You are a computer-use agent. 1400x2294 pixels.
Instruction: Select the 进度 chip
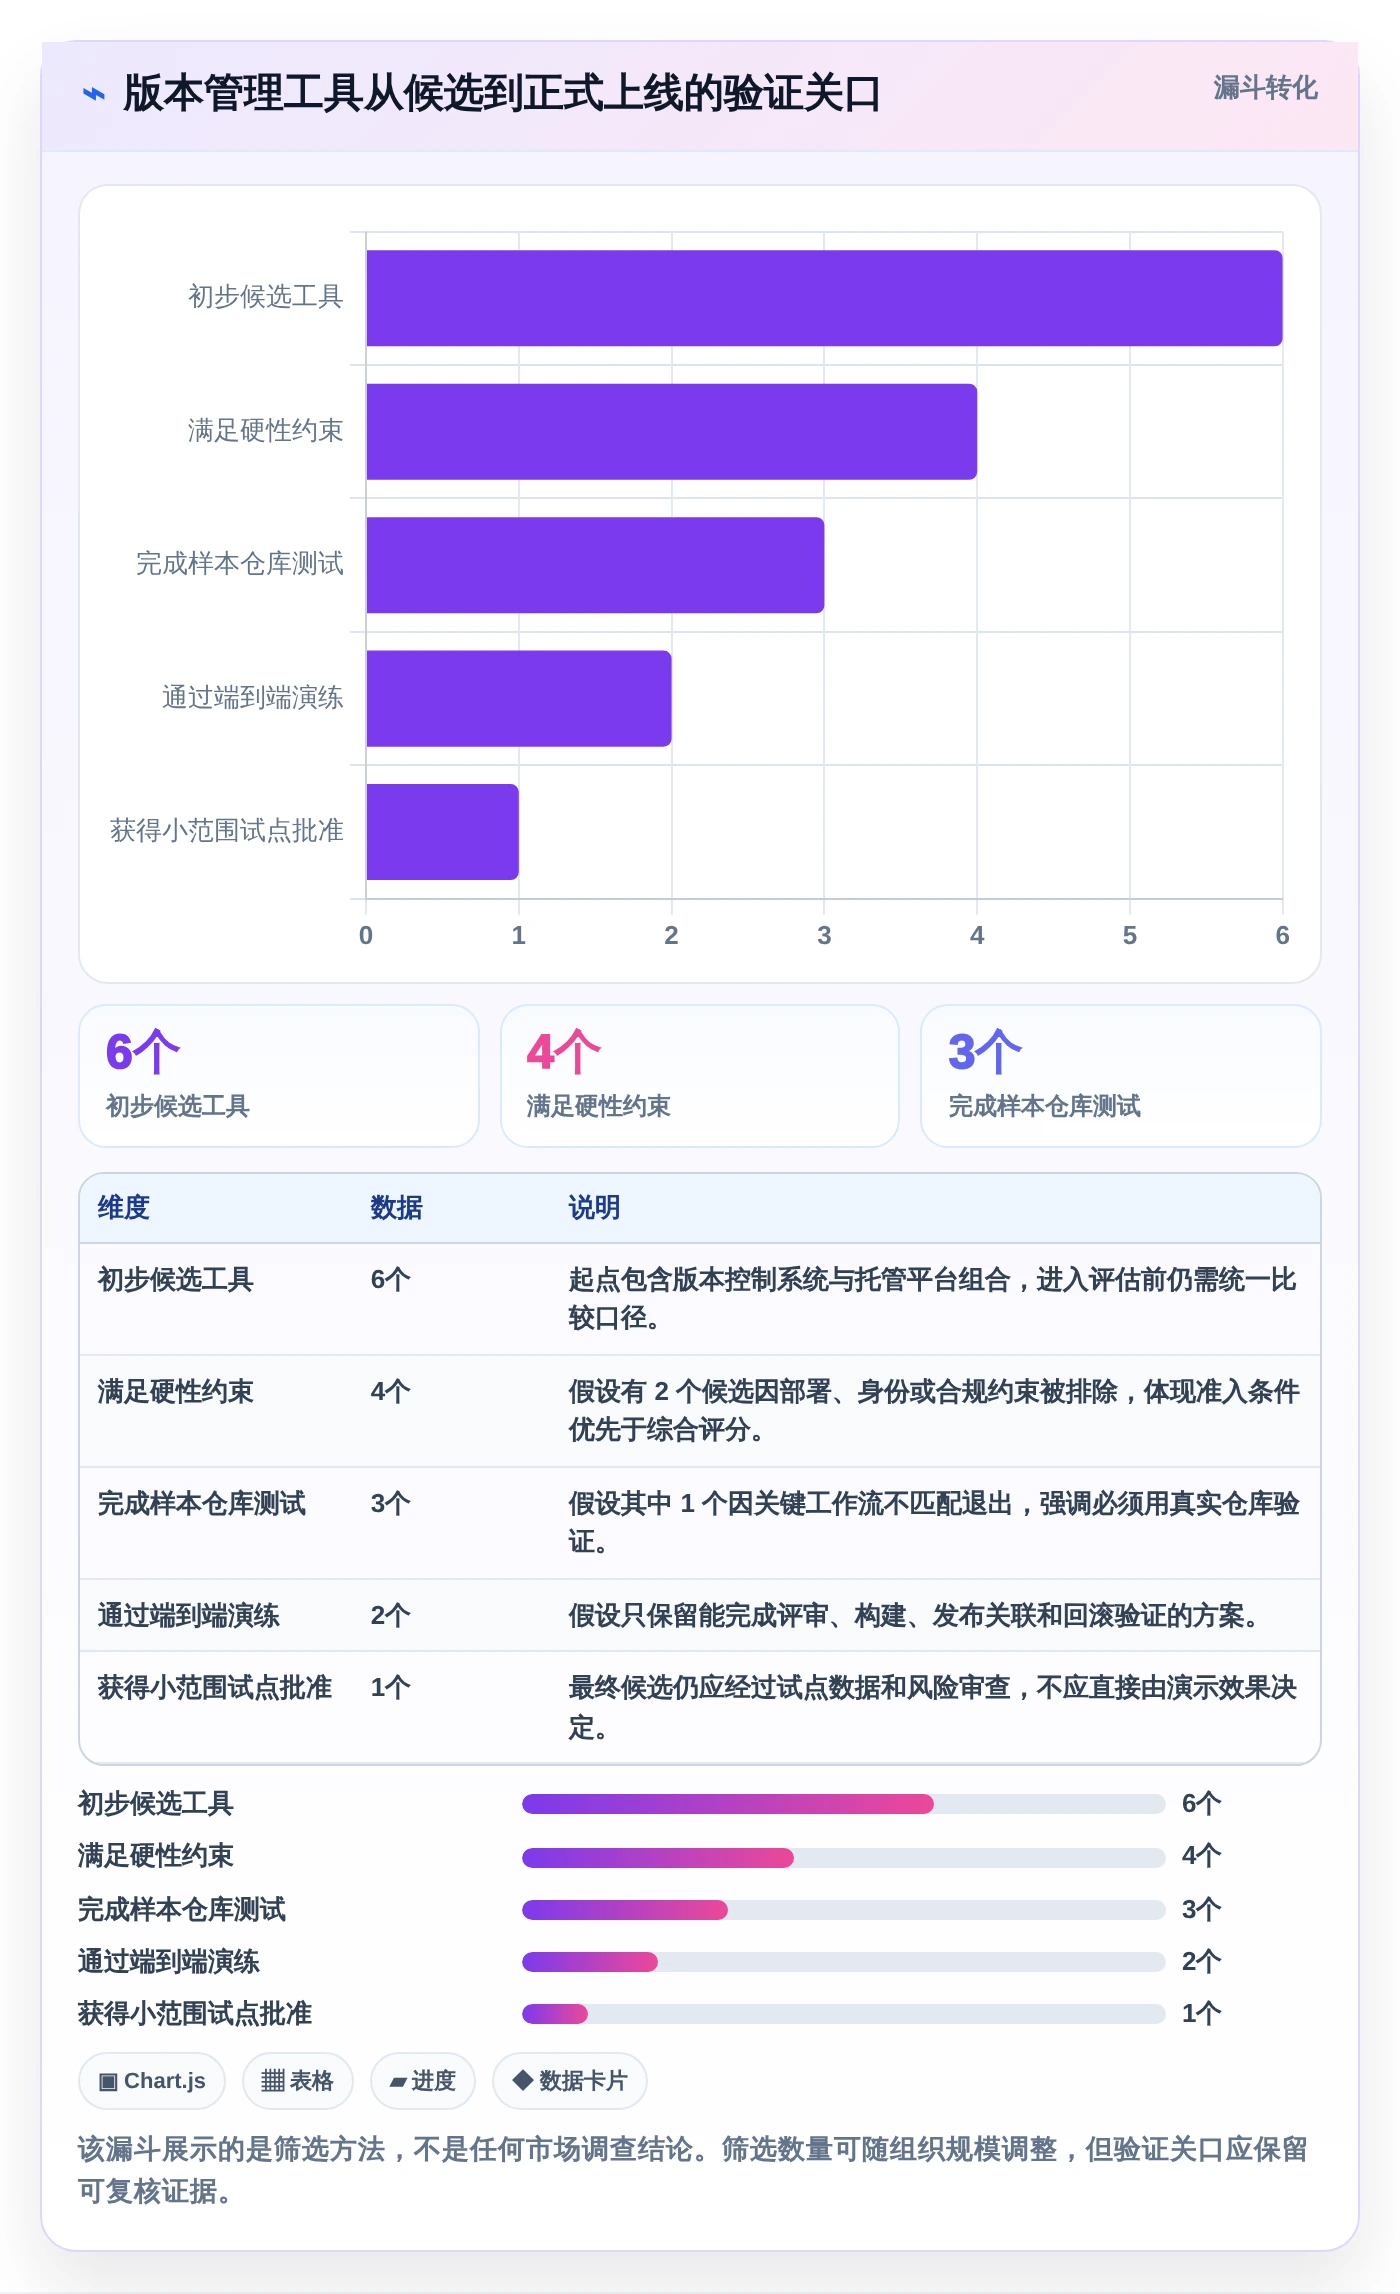tap(422, 2081)
